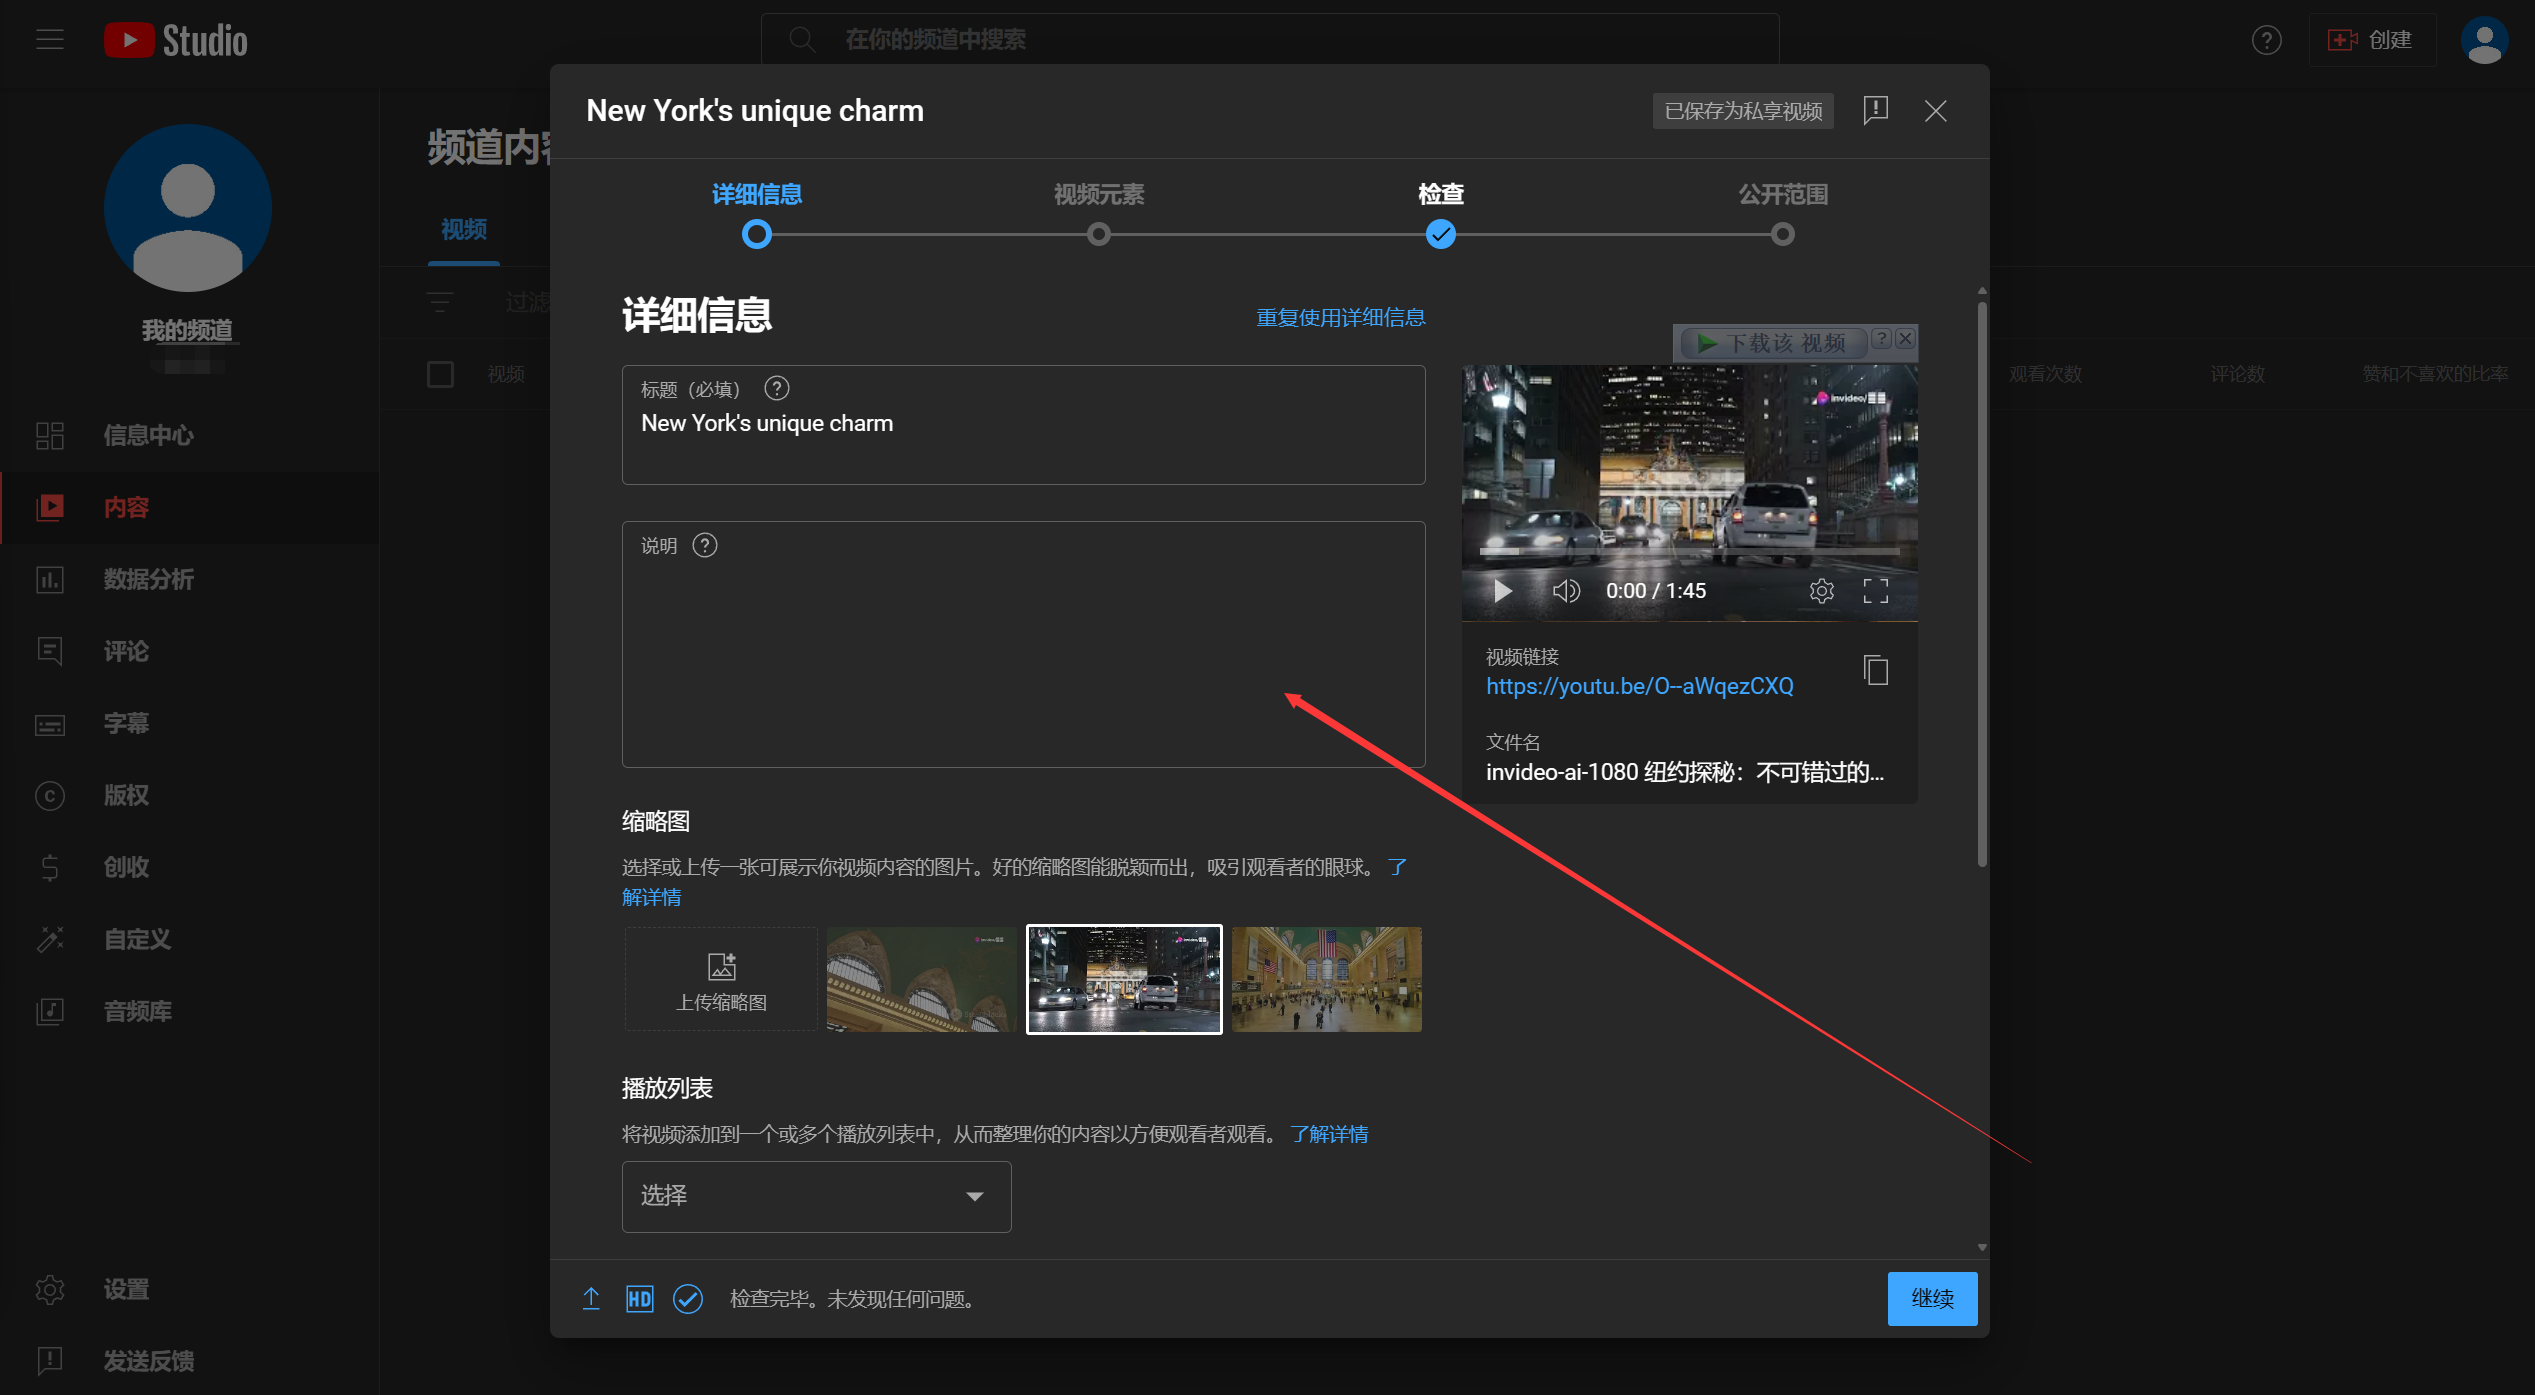This screenshot has height=1395, width=2535.
Task: Open the playlist select dropdown
Action: click(816, 1196)
